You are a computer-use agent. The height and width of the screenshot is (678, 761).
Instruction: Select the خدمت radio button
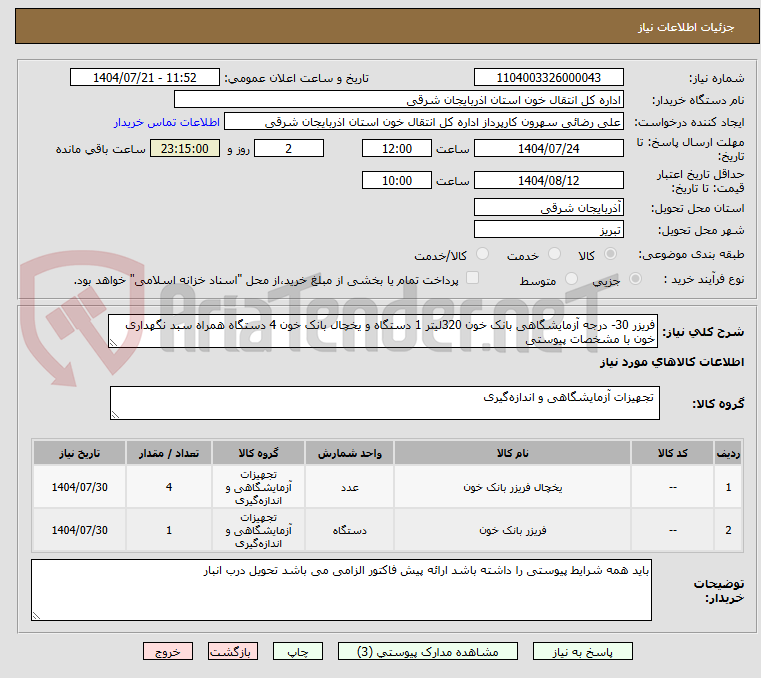point(554,254)
